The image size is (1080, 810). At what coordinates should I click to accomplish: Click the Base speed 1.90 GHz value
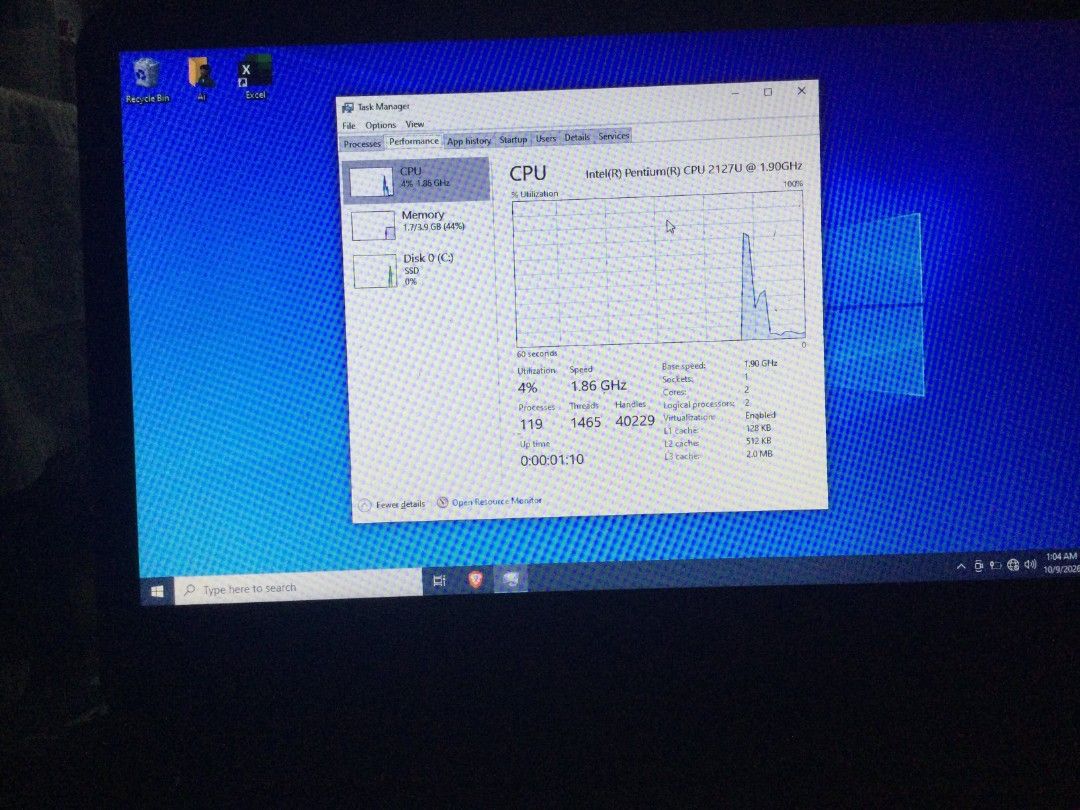coord(760,363)
